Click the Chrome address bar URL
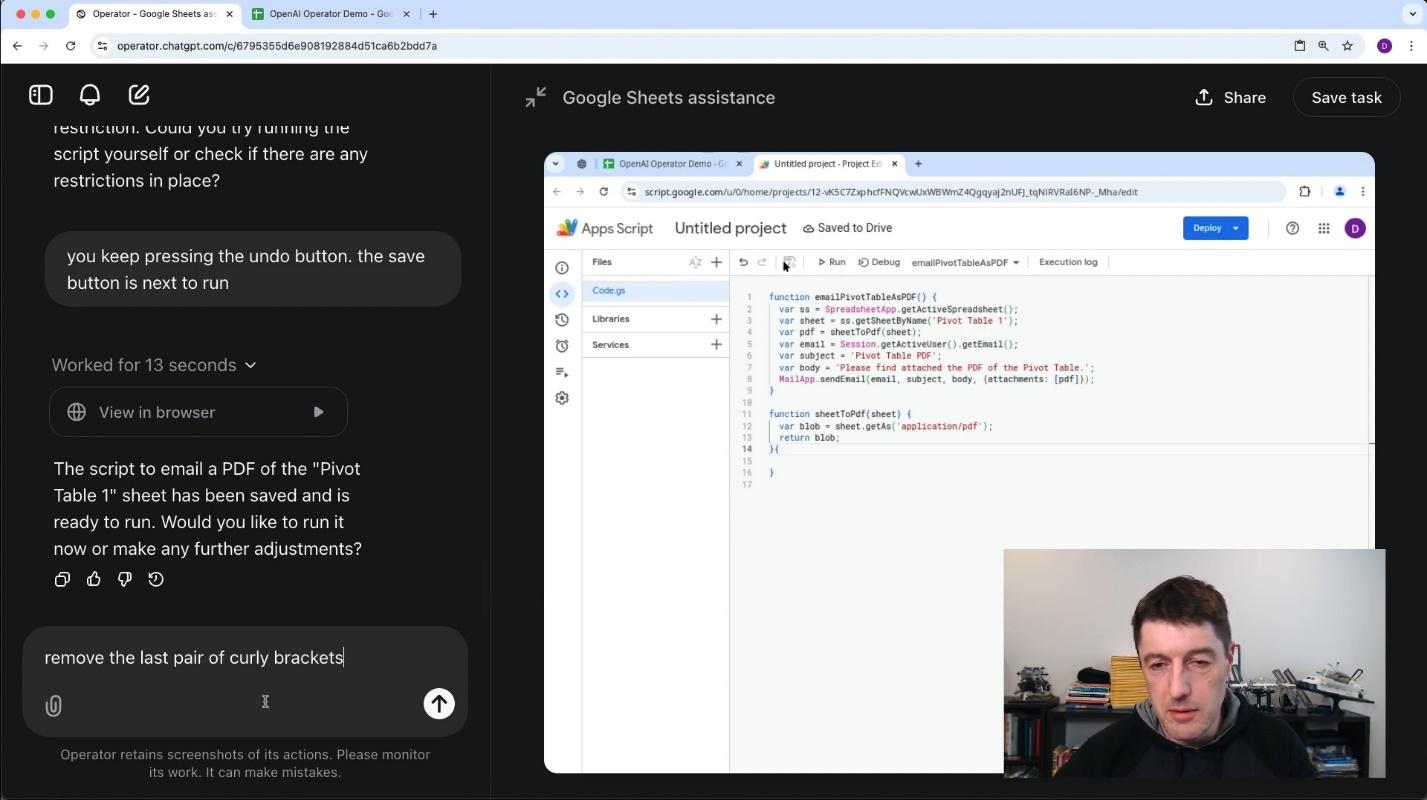 277,46
